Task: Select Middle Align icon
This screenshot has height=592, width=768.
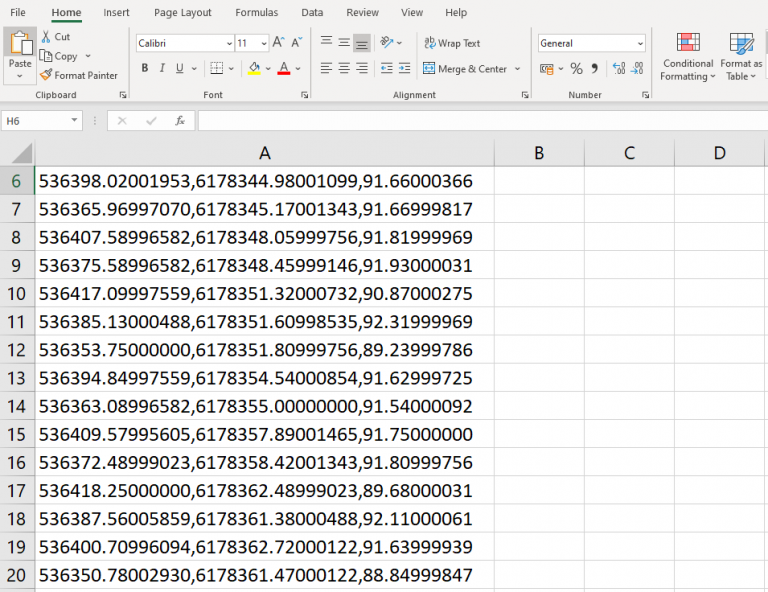Action: pos(344,42)
